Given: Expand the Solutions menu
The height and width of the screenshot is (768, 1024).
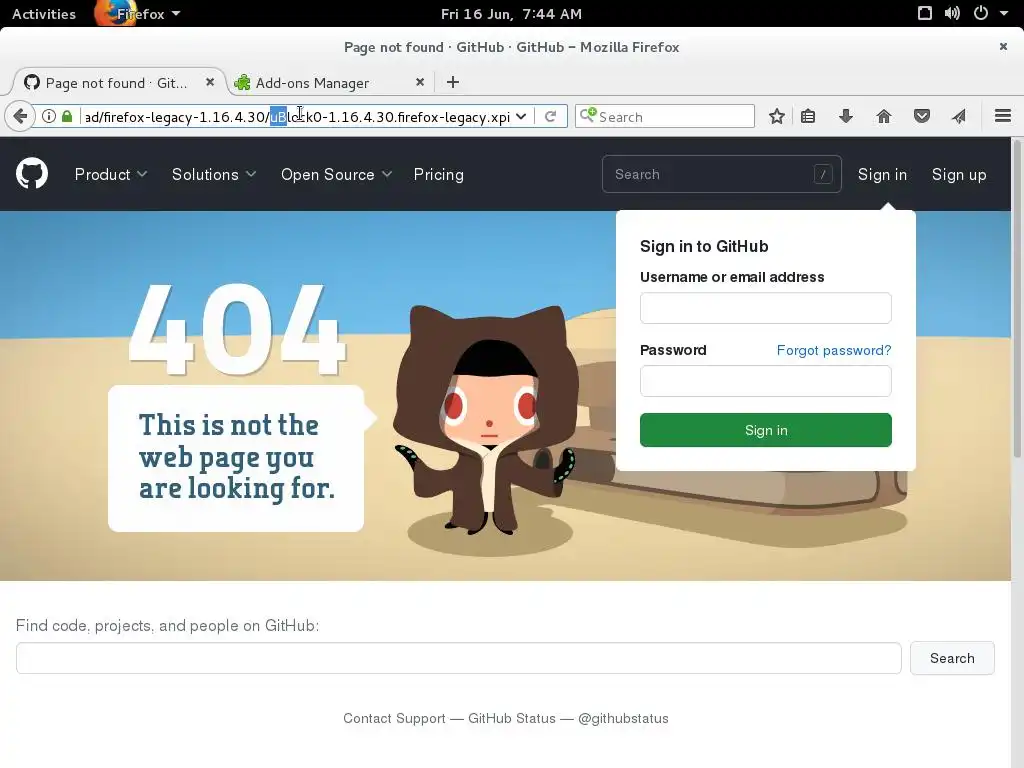Looking at the screenshot, I should click(x=214, y=174).
